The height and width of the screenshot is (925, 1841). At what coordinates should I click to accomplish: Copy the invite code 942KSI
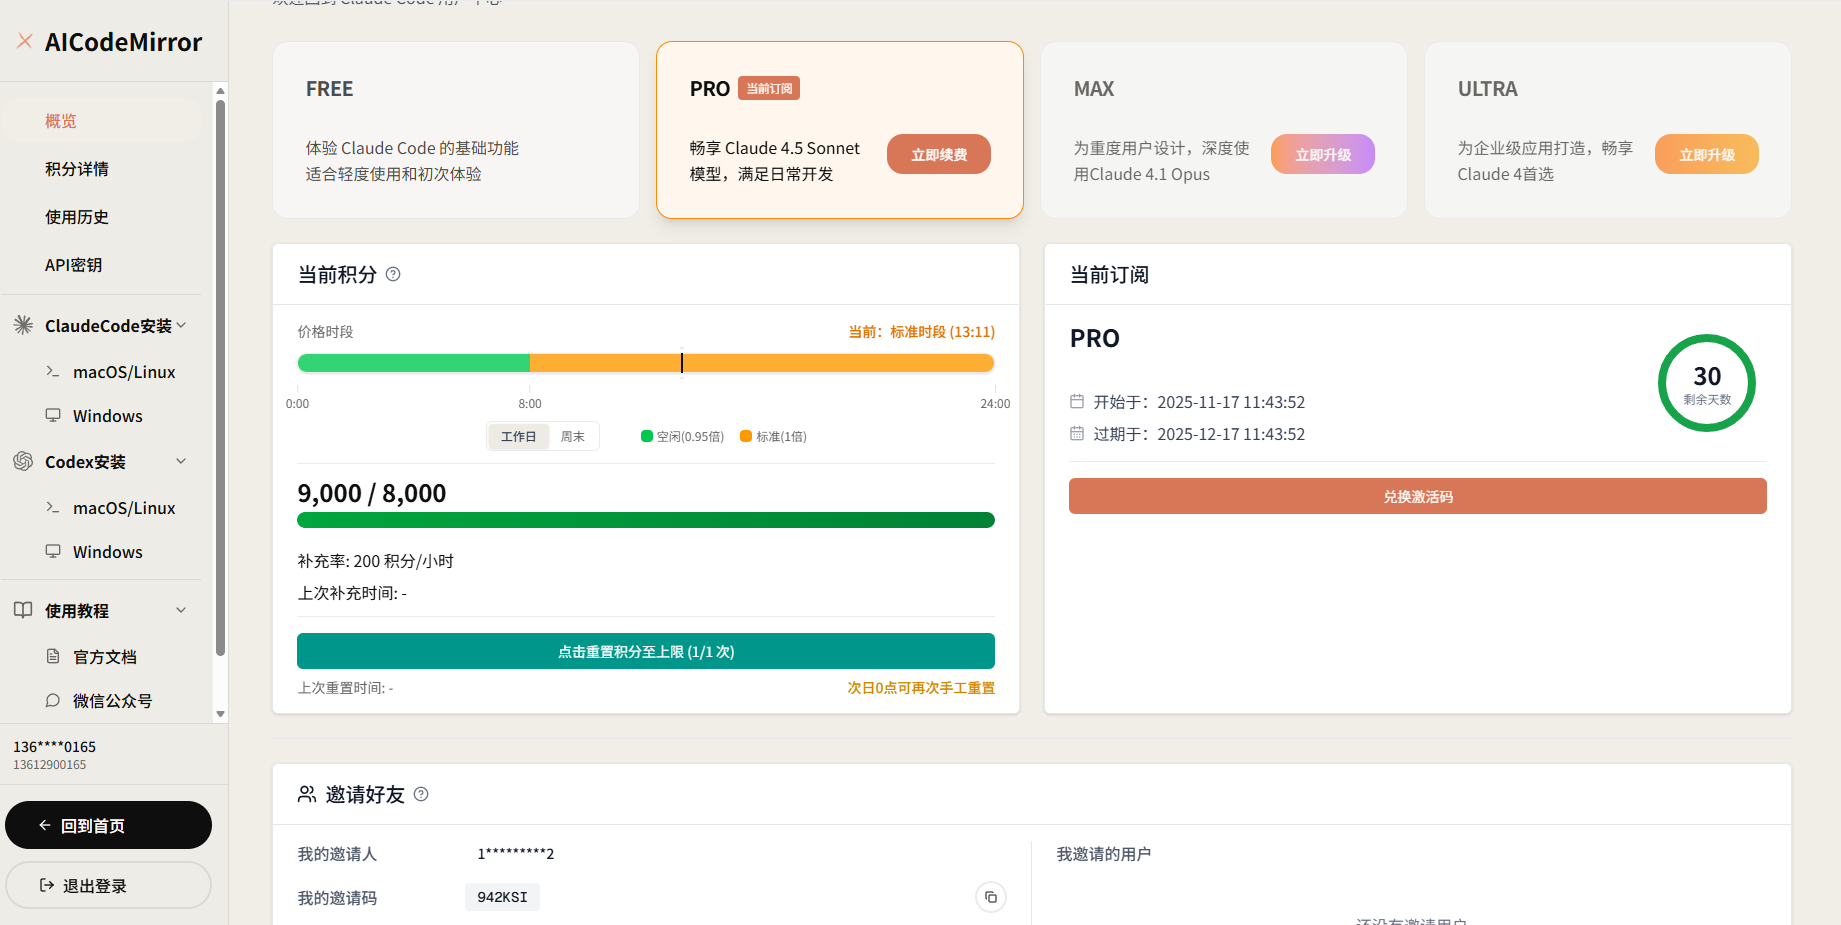991,897
